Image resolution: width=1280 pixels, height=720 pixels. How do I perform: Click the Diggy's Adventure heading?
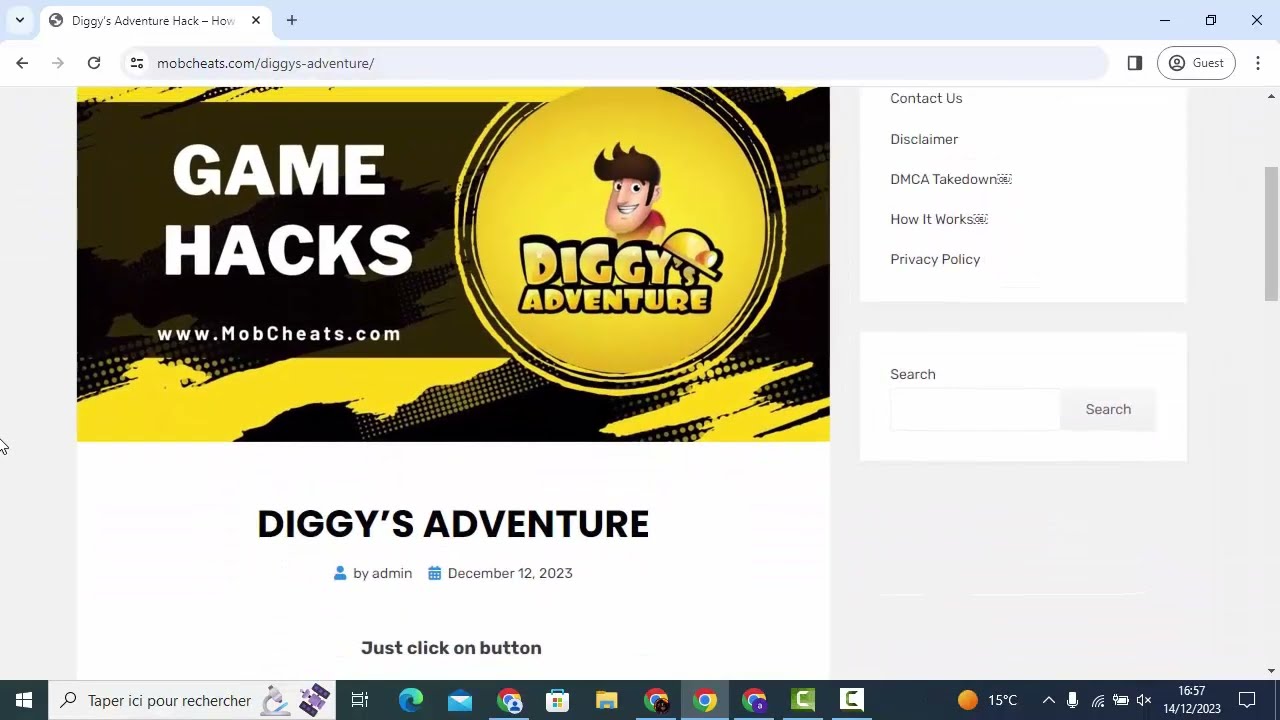pos(453,524)
